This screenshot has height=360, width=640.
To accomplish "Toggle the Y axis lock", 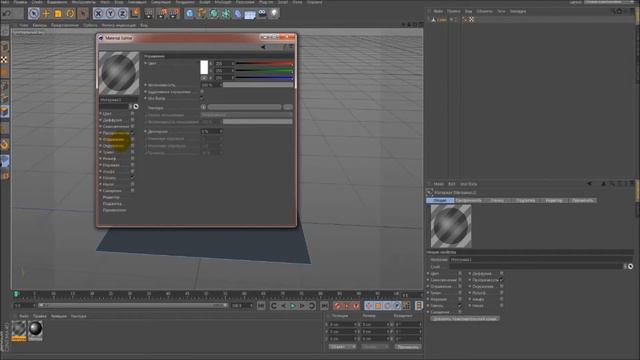I will click(111, 13).
